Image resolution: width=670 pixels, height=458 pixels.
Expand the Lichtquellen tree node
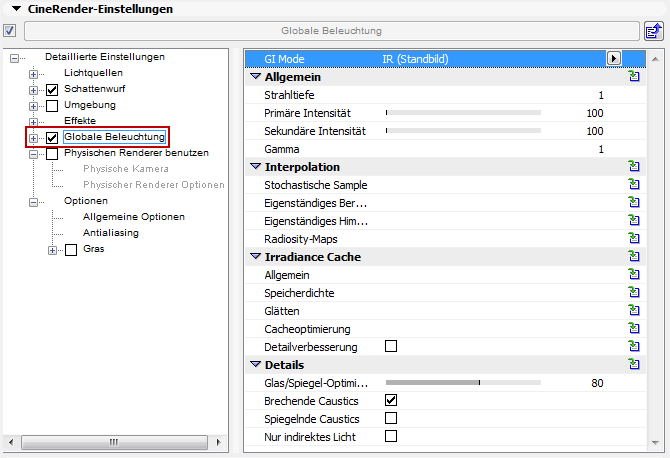point(33,74)
